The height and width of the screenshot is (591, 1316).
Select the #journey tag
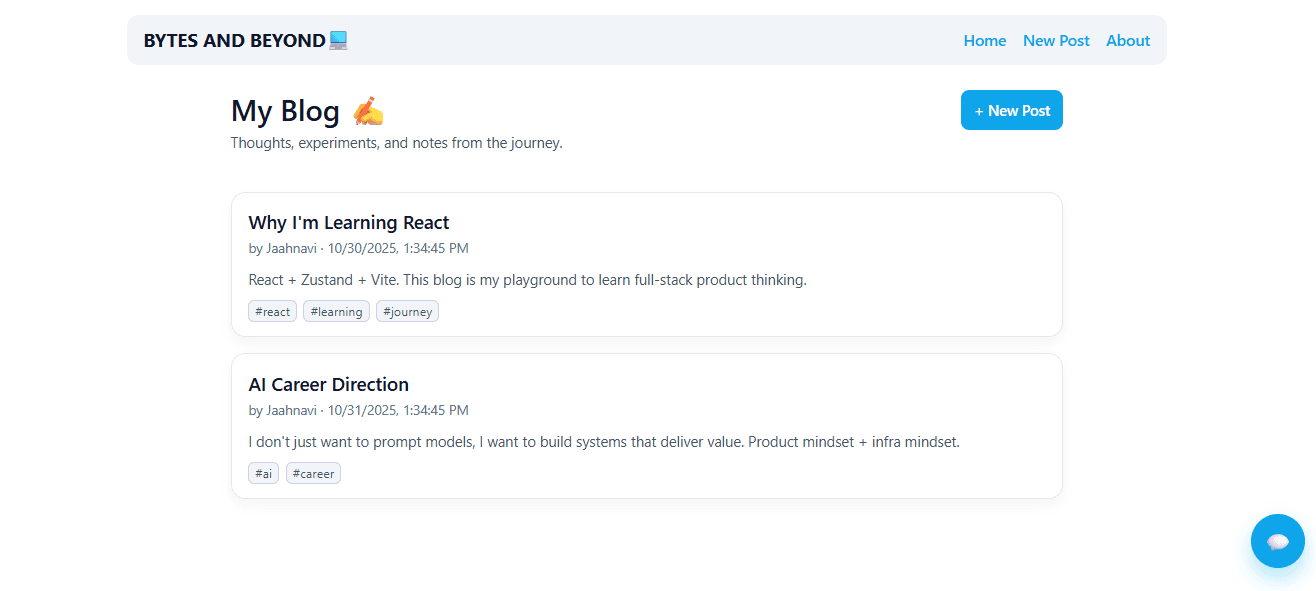click(x=407, y=312)
